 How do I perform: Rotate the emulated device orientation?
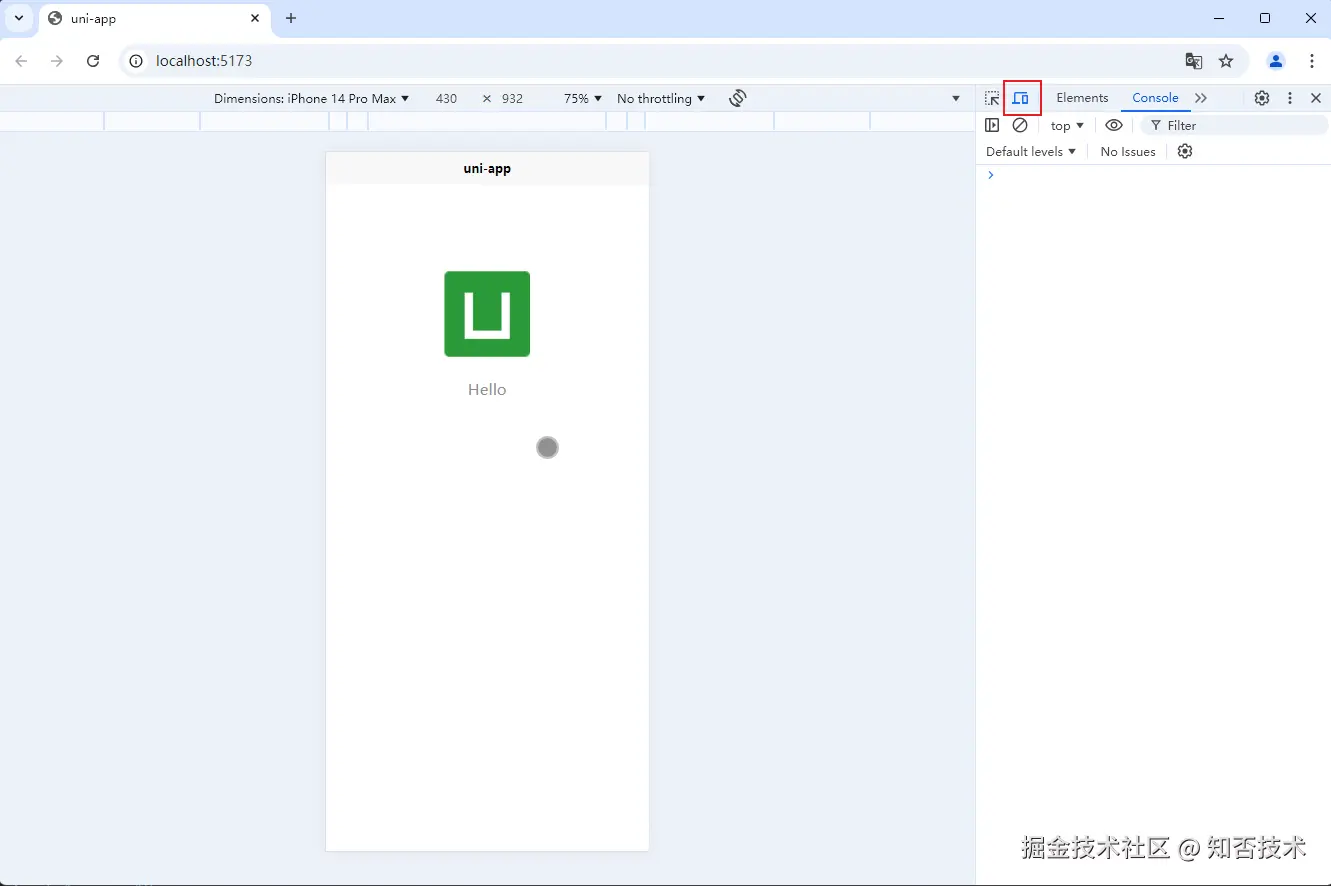click(738, 98)
